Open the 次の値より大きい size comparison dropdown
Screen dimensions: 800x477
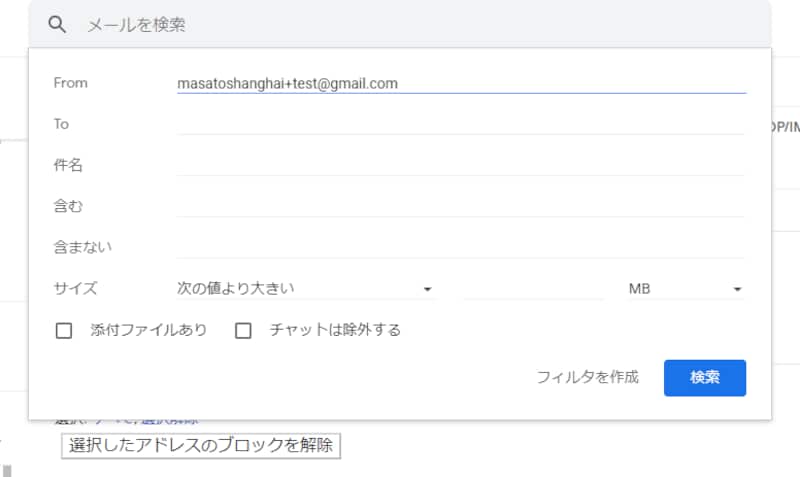coord(306,288)
